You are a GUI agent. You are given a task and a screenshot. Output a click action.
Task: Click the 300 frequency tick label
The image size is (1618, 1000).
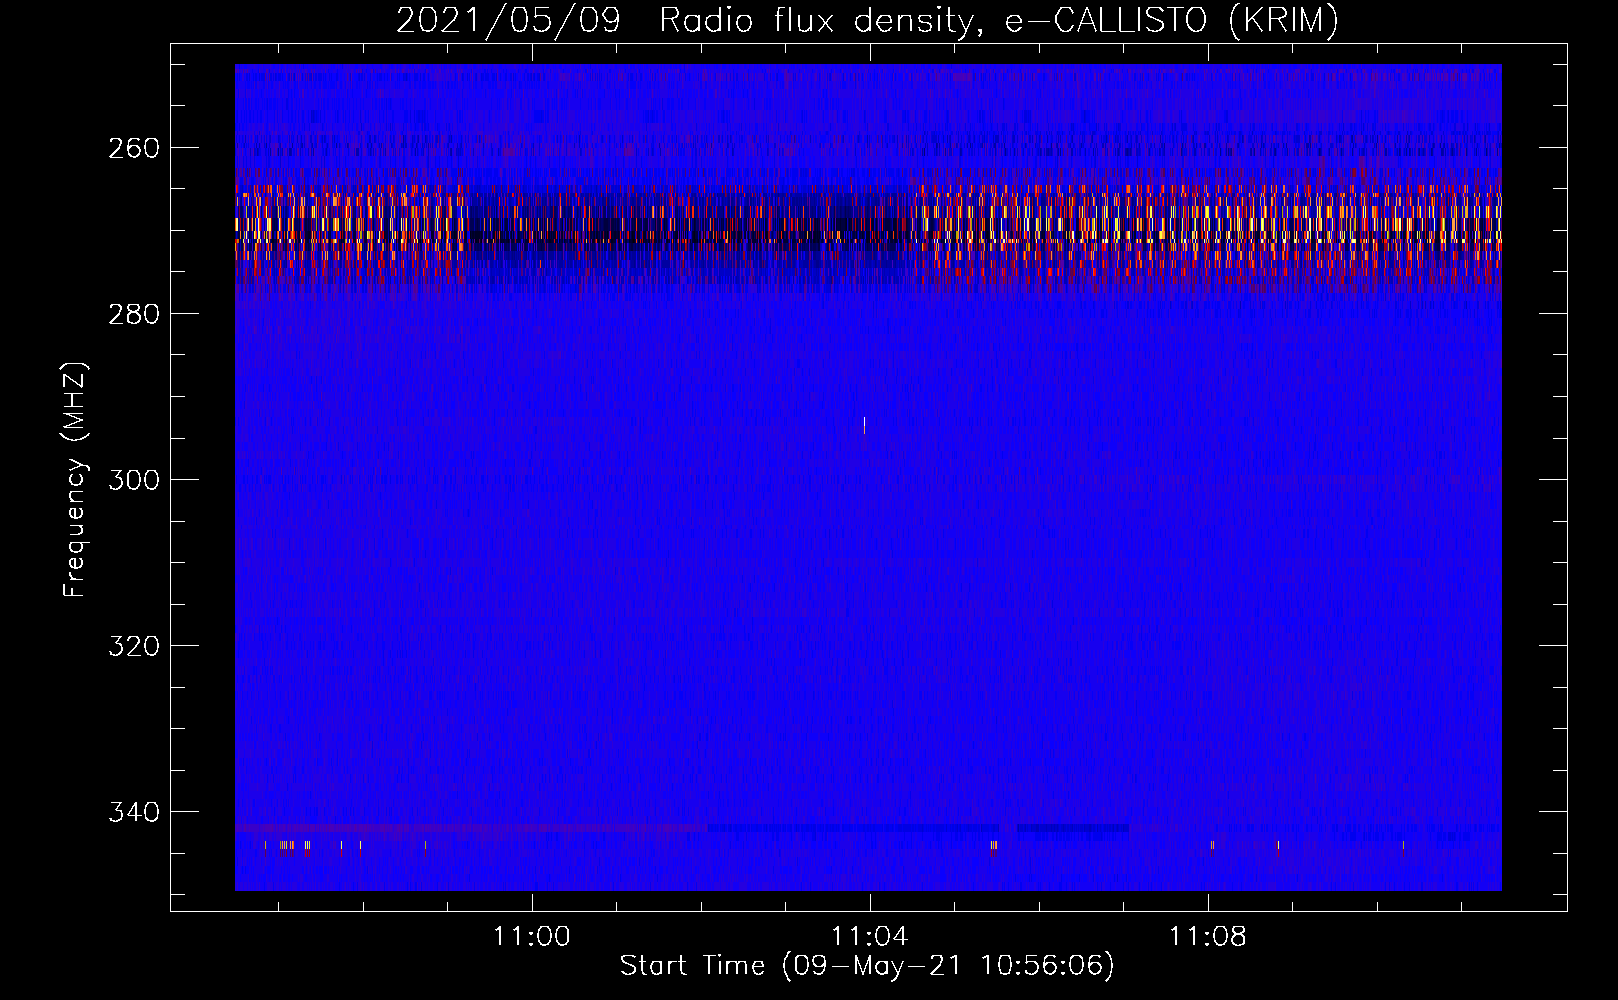(134, 480)
